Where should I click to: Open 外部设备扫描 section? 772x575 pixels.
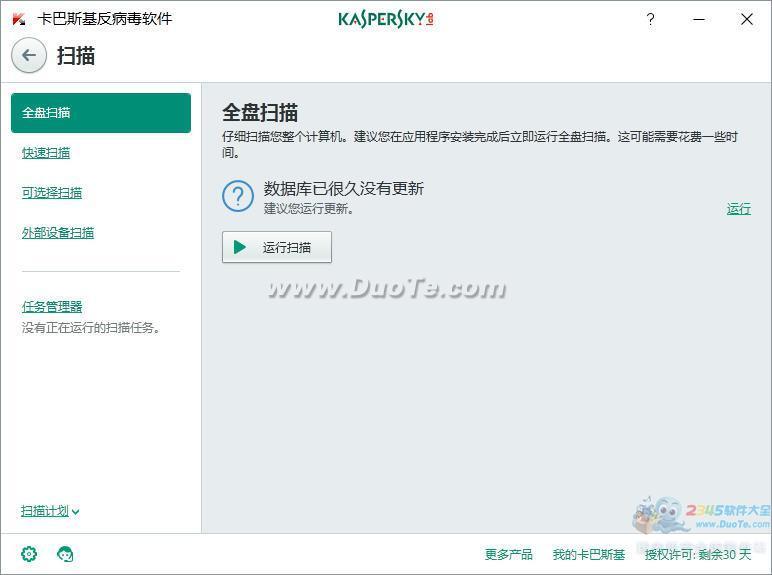click(58, 232)
